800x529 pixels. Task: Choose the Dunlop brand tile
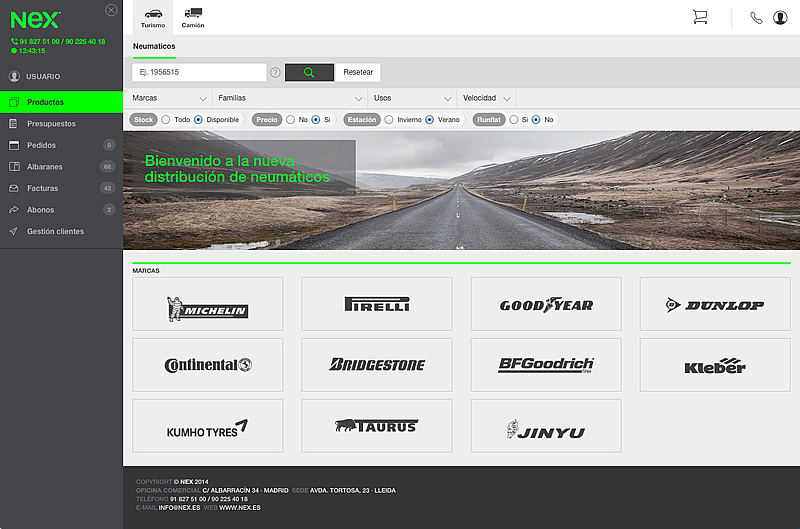tap(715, 304)
